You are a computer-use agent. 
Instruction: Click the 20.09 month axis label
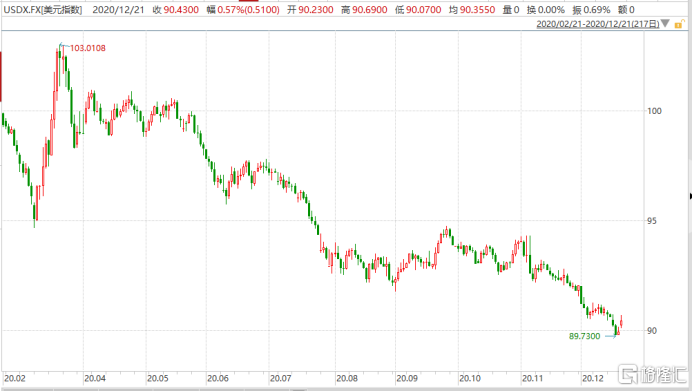(x=407, y=379)
